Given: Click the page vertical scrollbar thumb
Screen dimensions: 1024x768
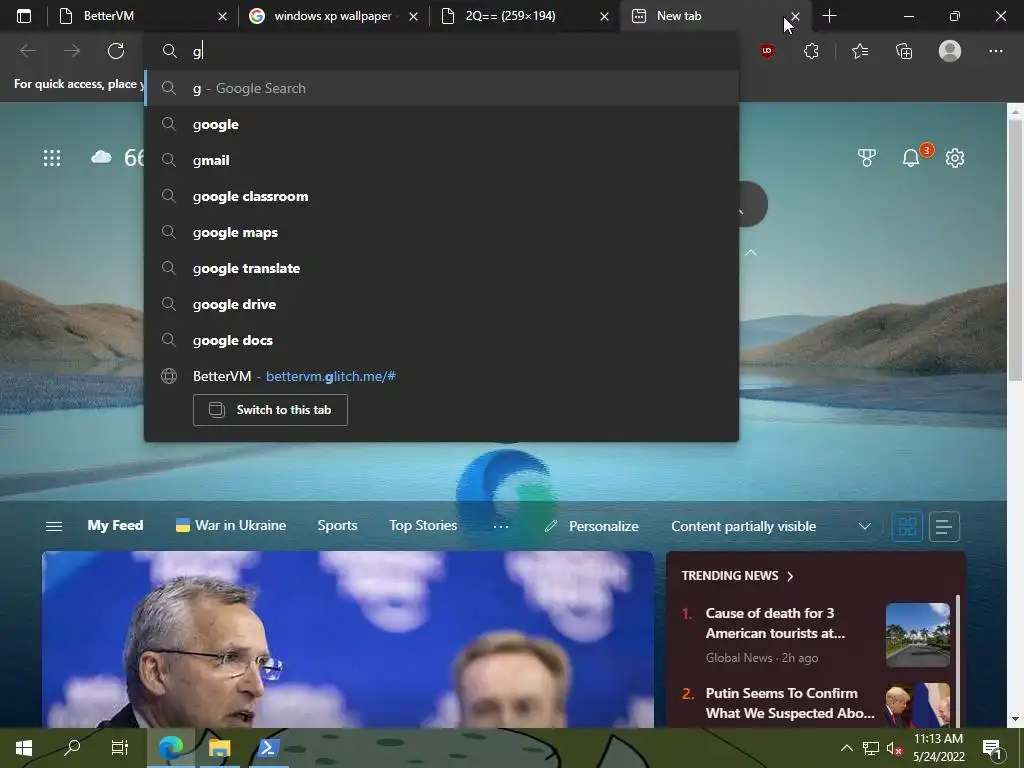Looking at the screenshot, I should (1015, 249).
